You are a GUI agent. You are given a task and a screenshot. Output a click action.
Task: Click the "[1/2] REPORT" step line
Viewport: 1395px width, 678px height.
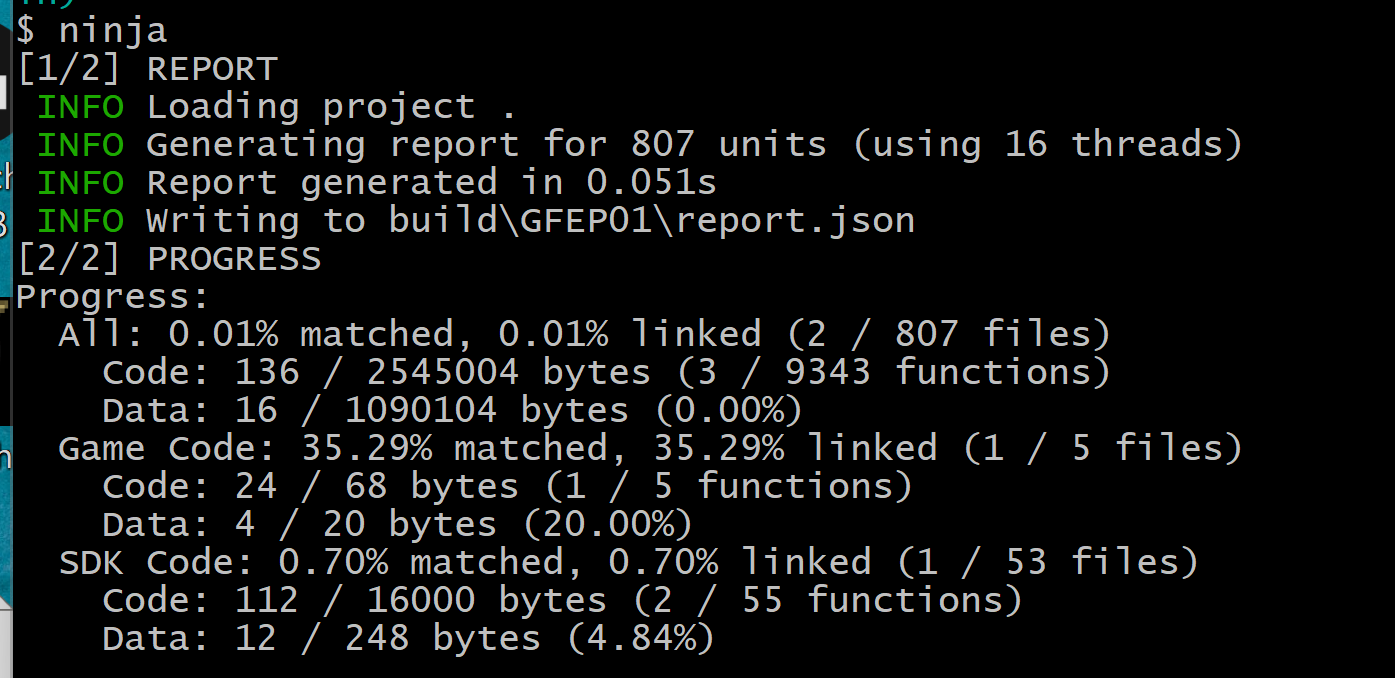click(x=147, y=69)
